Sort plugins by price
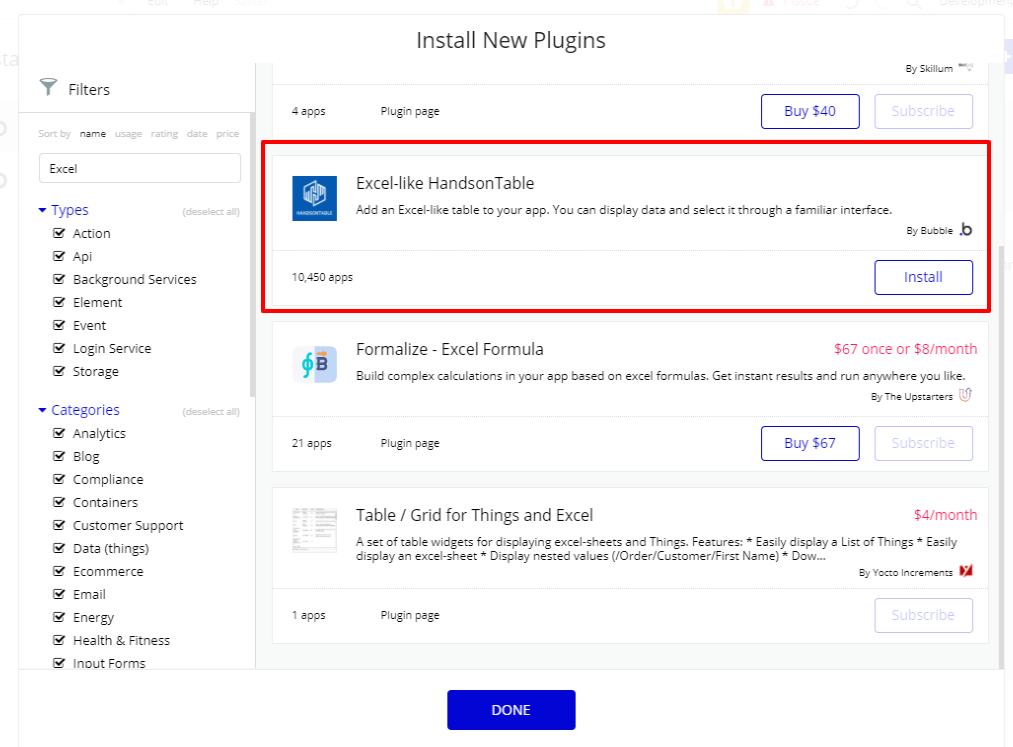Viewport: 1013px width, 747px height. click(227, 134)
